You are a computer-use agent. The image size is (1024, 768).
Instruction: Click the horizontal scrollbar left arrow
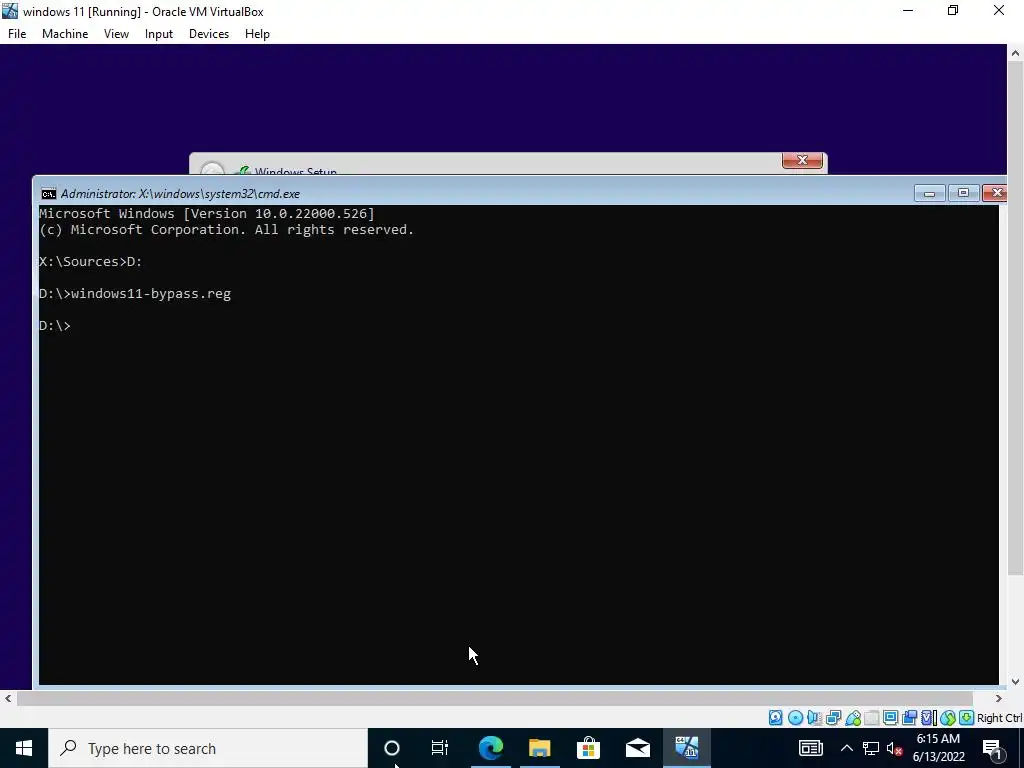8,699
